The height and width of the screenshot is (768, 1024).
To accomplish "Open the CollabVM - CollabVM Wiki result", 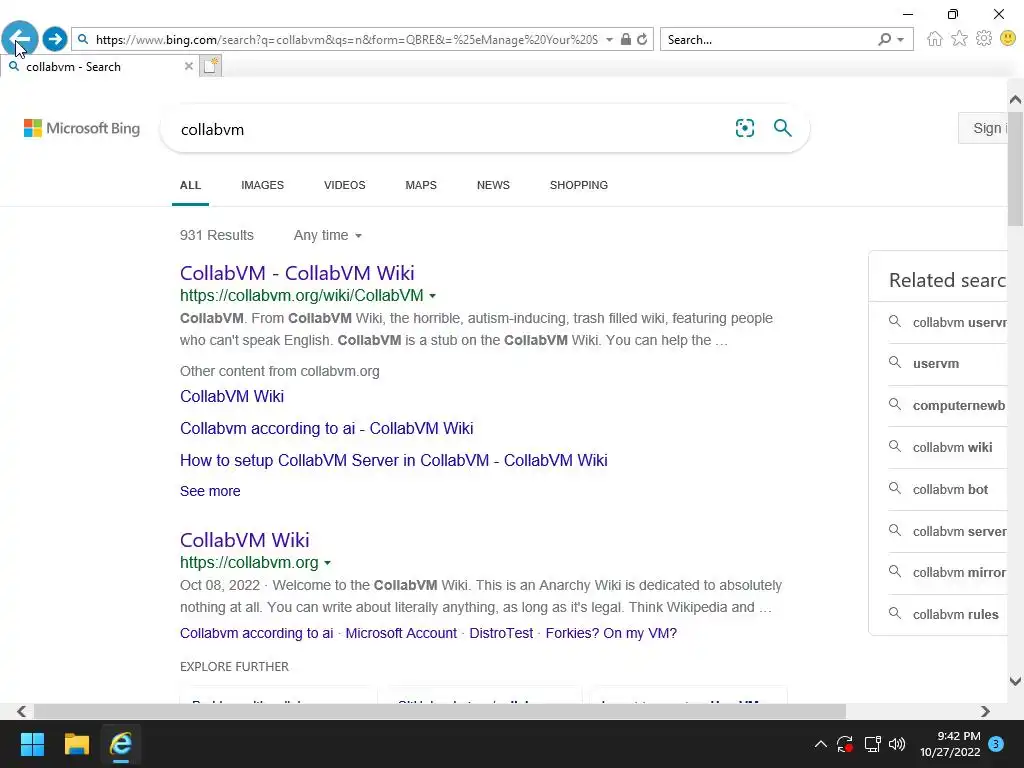I will click(297, 273).
